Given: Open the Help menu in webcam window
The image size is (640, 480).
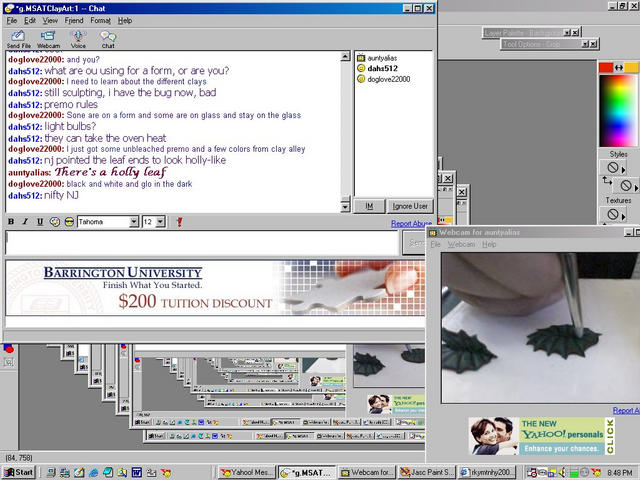Looking at the screenshot, I should click(489, 244).
